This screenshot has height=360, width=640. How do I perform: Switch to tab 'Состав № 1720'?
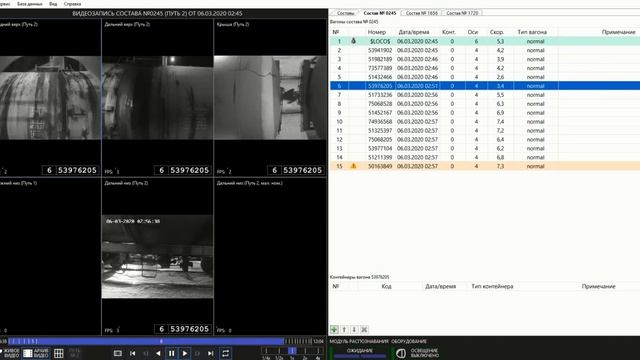pos(462,13)
